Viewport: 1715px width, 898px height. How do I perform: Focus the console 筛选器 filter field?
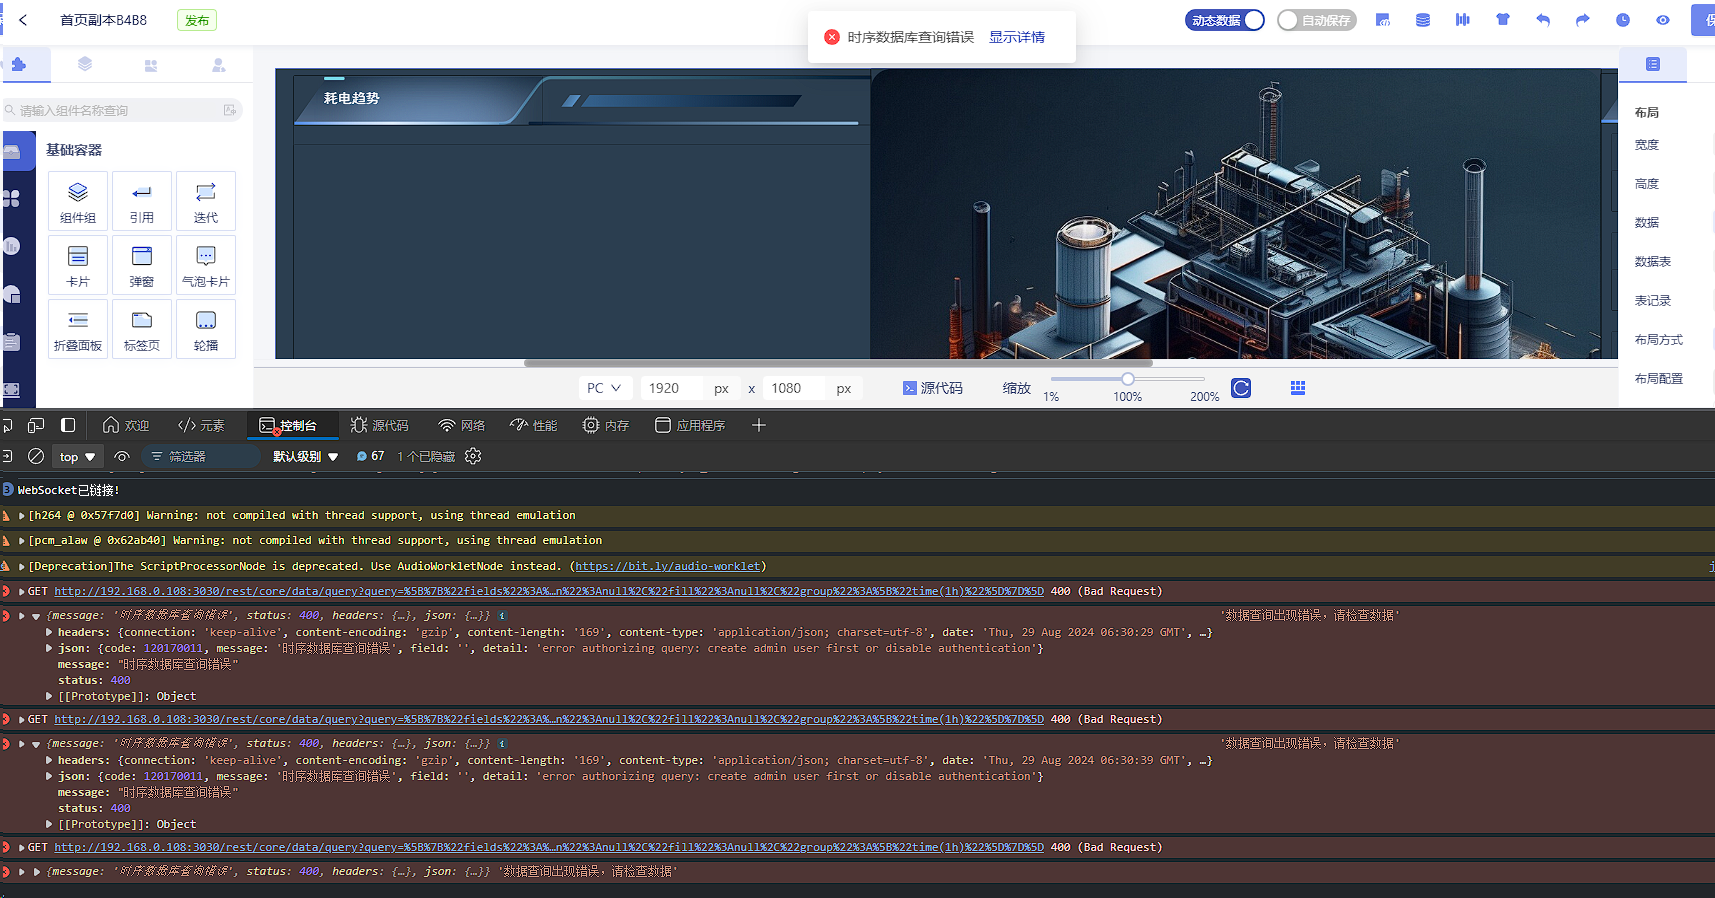pyautogui.click(x=200, y=456)
